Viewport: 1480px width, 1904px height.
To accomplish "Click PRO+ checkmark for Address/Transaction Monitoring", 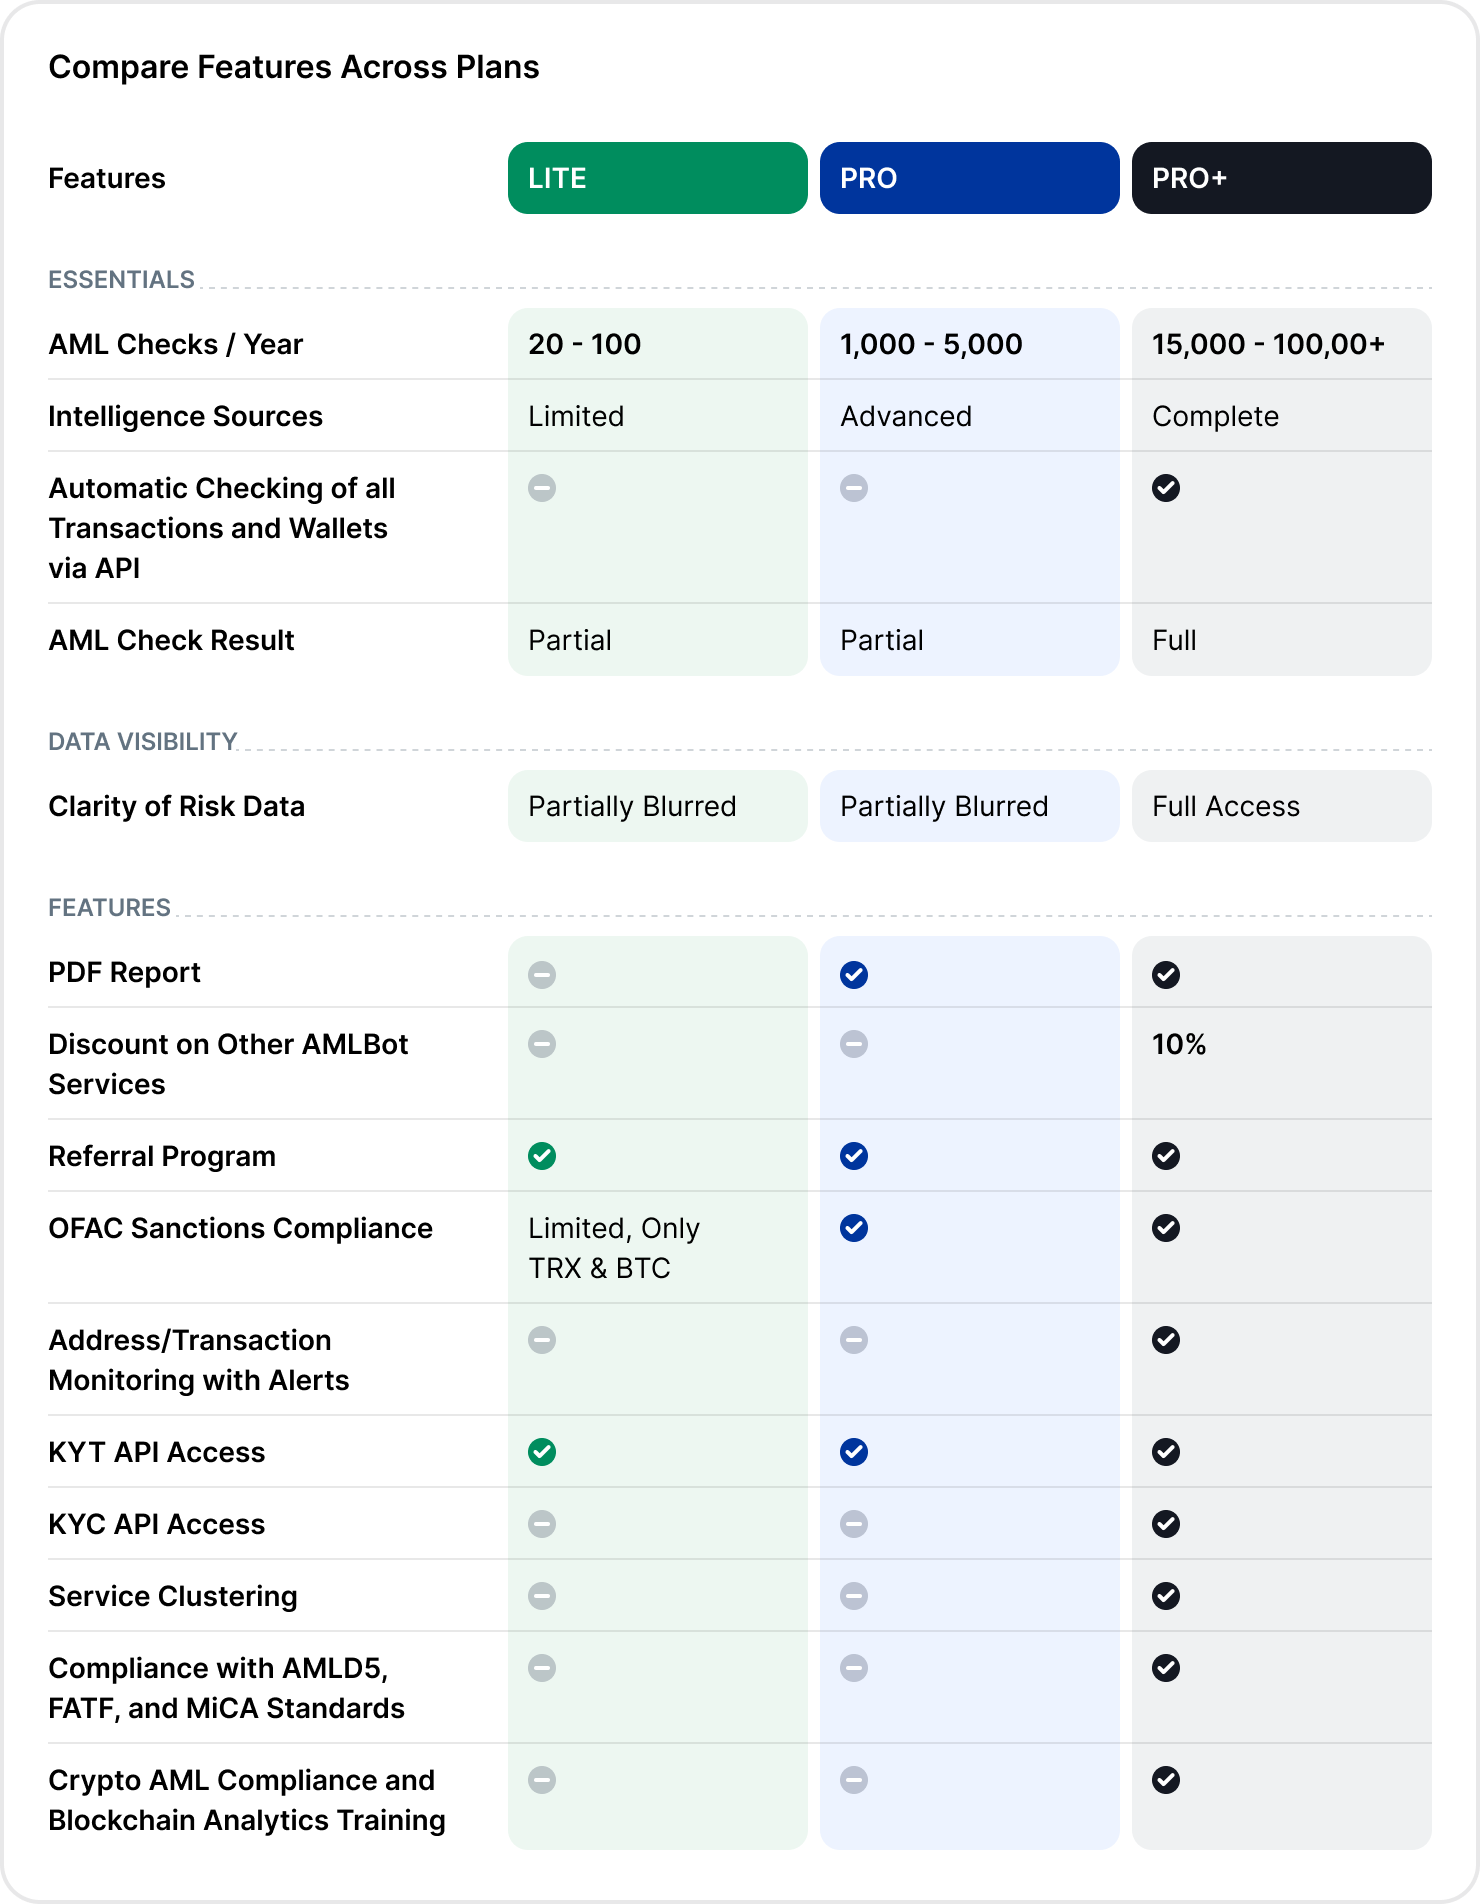I will [1166, 1340].
